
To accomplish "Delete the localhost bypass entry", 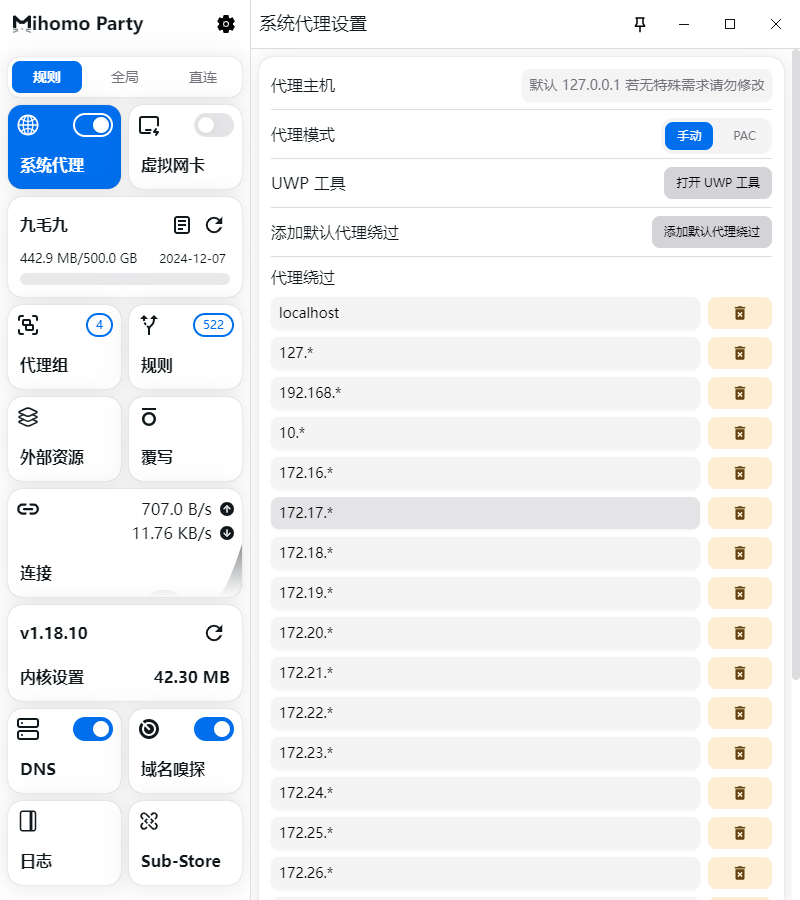I will 739,313.
